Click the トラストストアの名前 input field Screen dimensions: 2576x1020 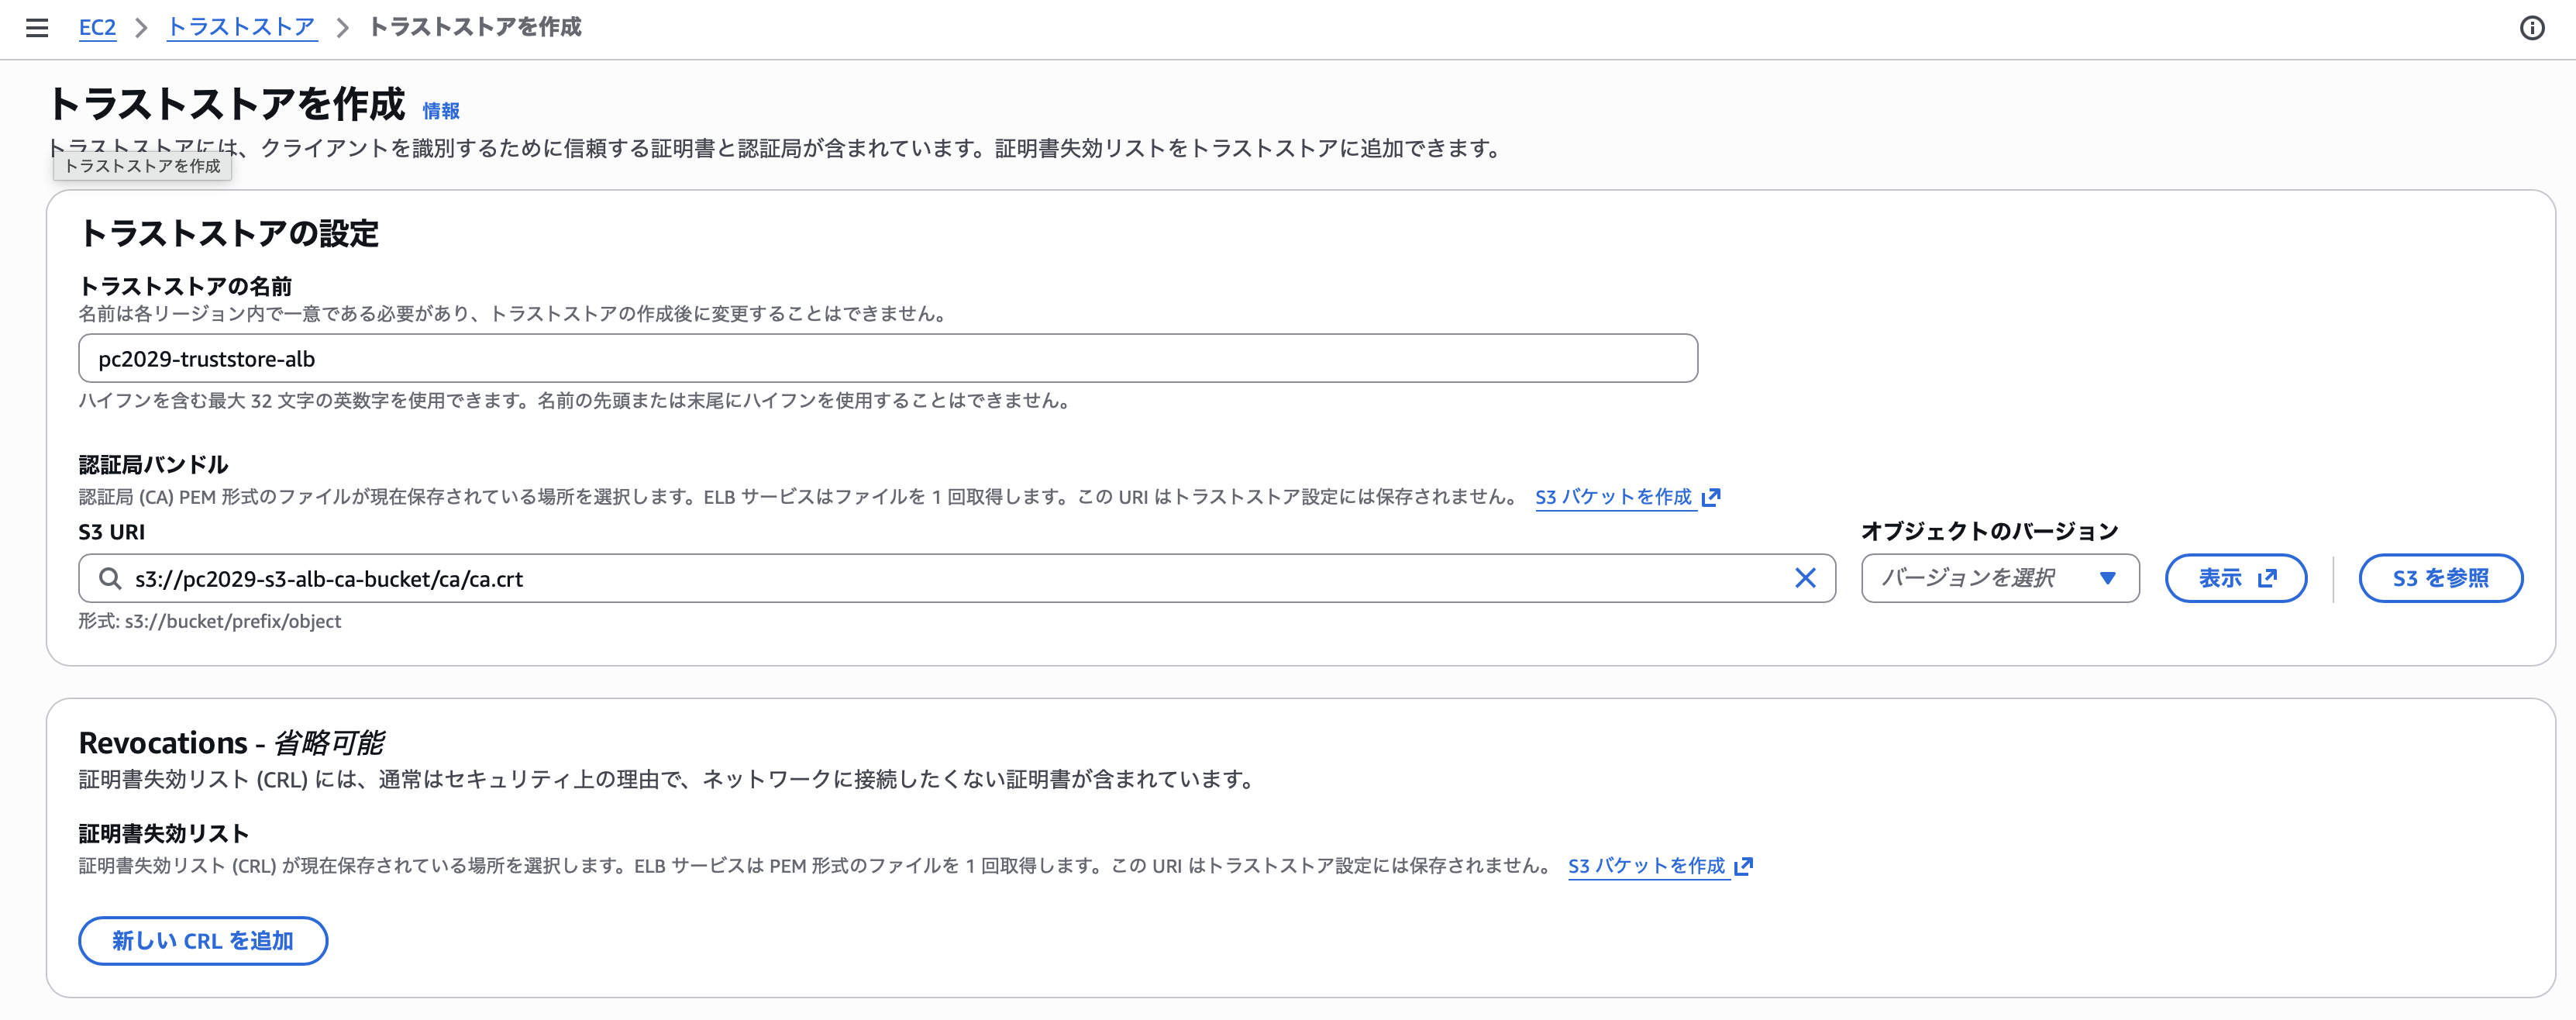coord(888,358)
